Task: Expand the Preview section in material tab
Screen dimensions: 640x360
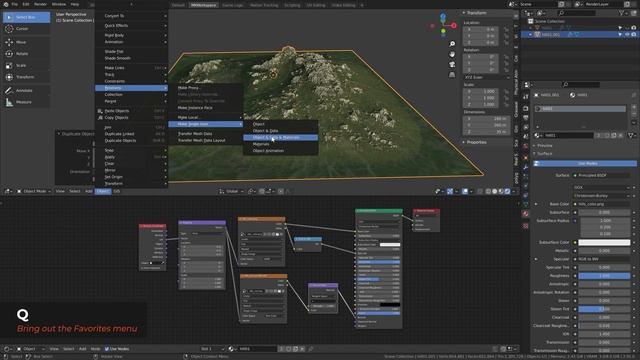Action: click(x=544, y=146)
